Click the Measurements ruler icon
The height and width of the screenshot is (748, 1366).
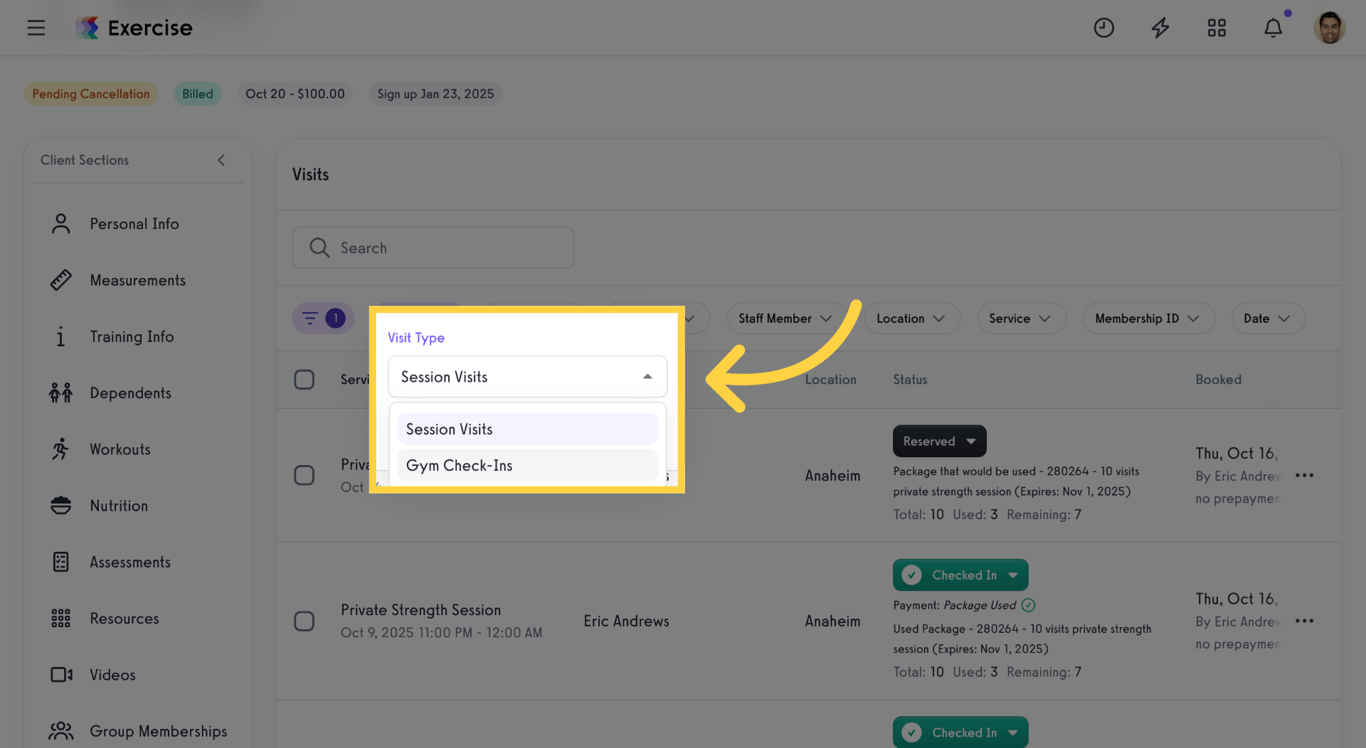(x=61, y=280)
